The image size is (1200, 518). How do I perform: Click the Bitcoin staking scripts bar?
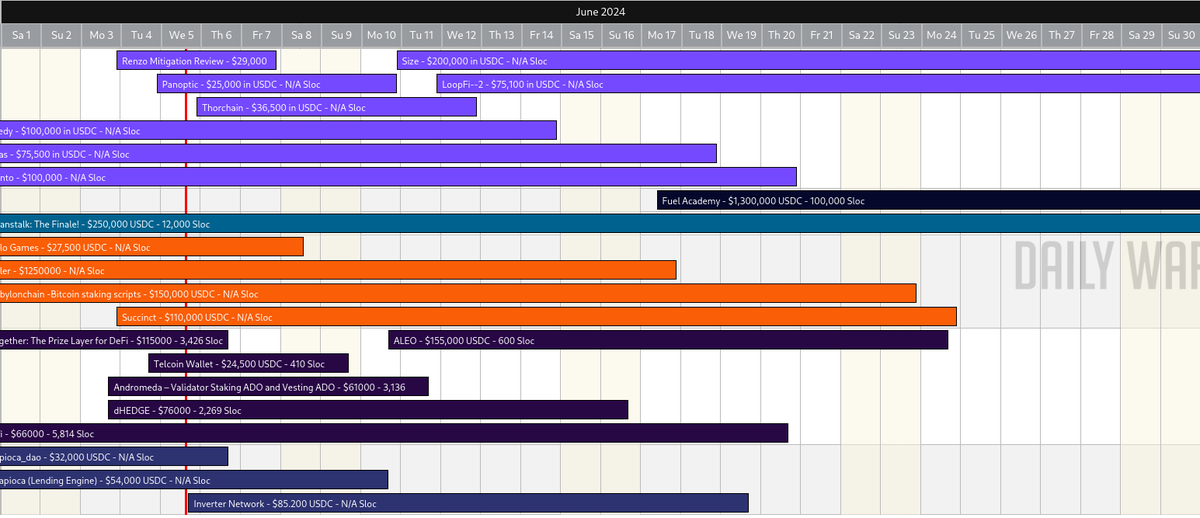458,294
